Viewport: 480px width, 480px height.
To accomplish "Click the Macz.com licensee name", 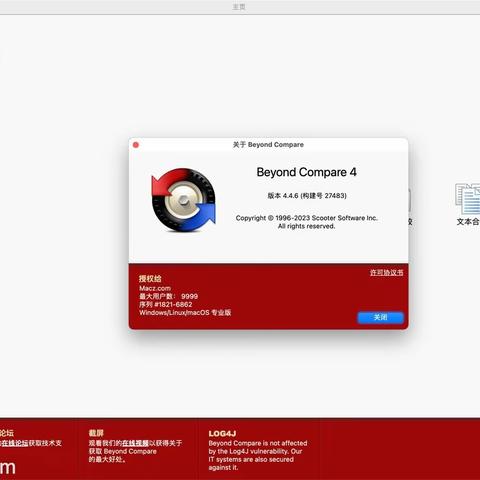I will [x=155, y=288].
